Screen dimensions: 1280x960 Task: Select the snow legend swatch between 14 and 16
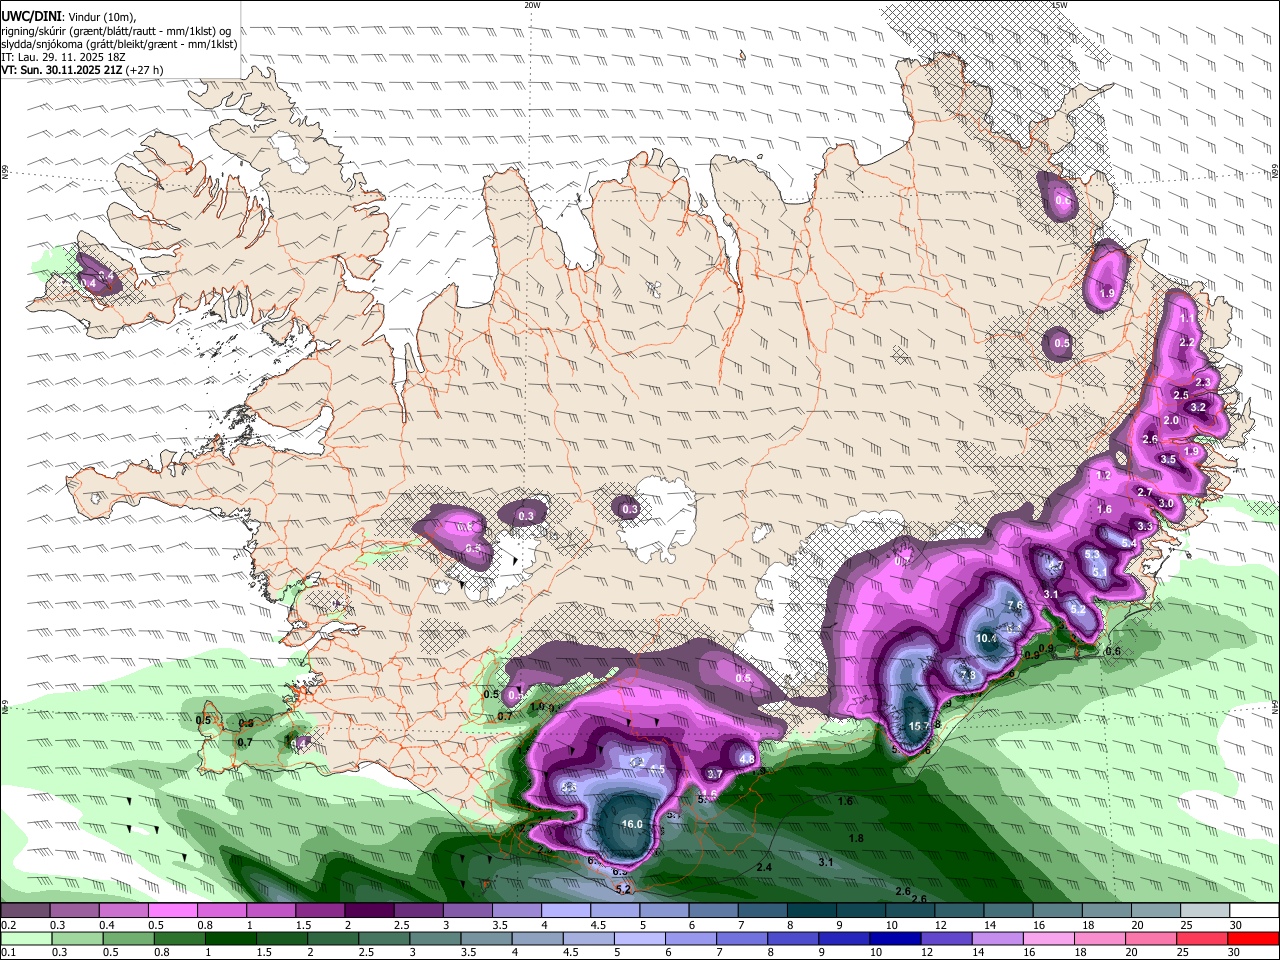1008,911
